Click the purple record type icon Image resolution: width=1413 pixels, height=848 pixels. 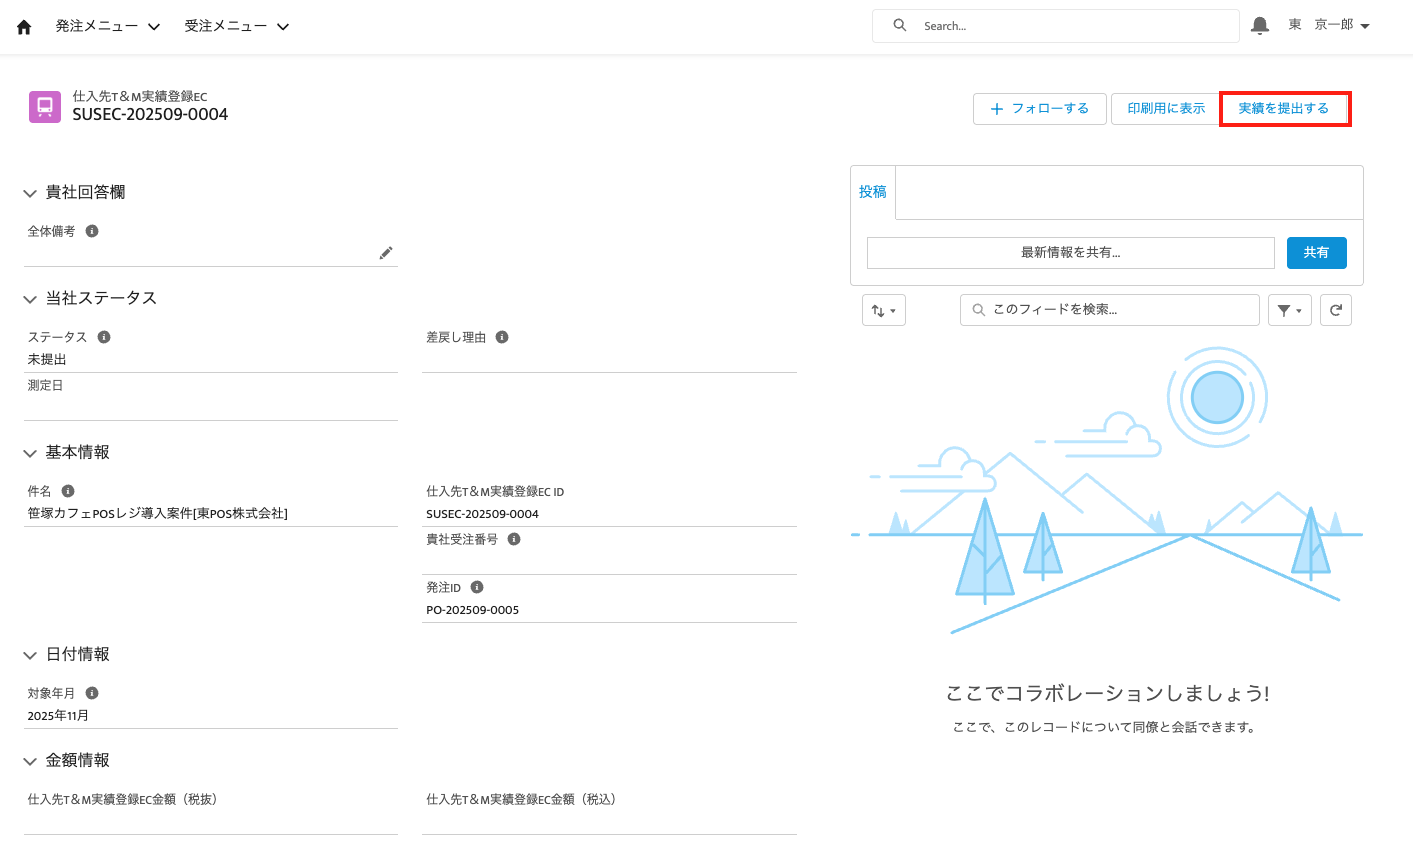[44, 106]
